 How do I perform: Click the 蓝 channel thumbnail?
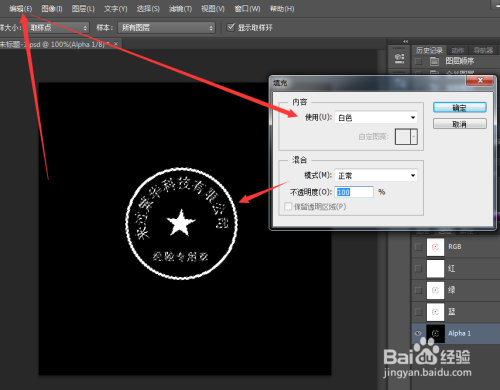(x=435, y=312)
